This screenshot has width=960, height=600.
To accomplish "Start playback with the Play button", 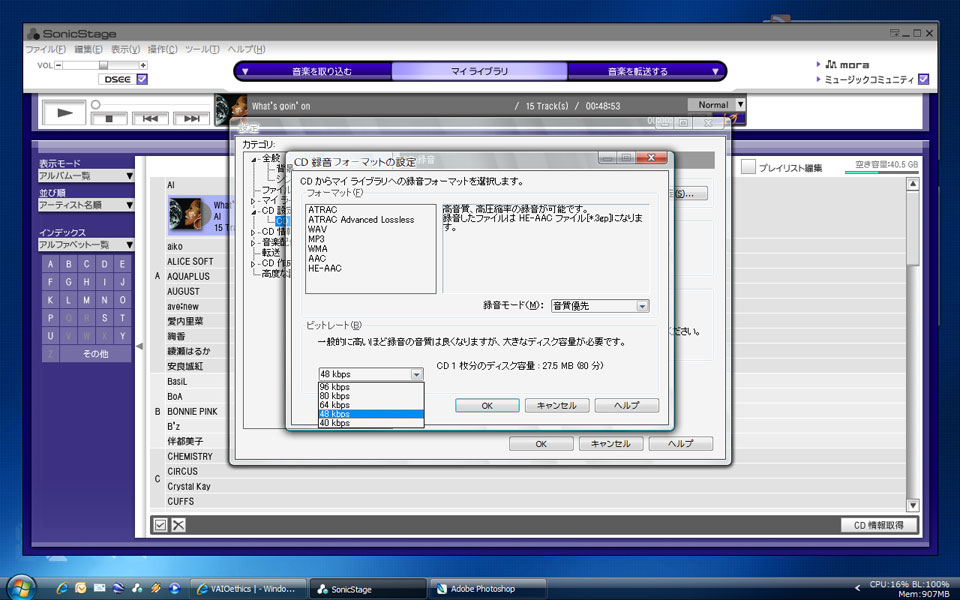I will [64, 113].
